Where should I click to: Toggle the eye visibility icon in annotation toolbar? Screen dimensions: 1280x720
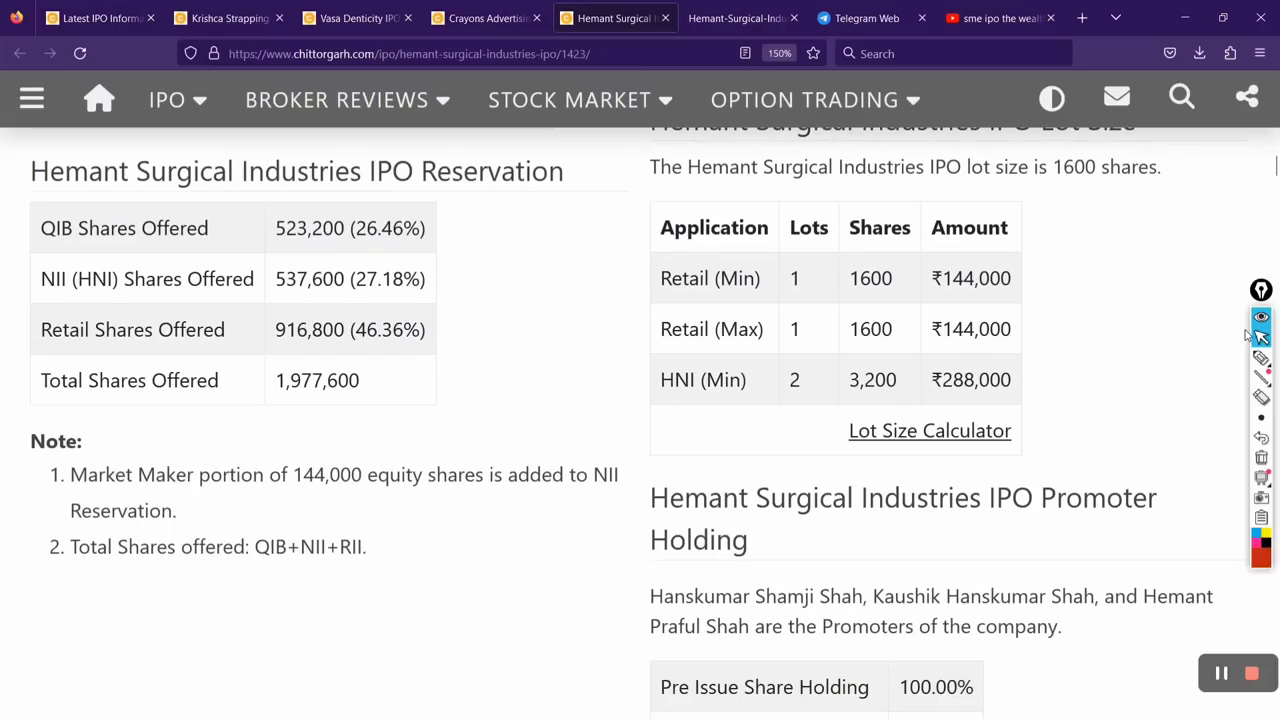1261,316
